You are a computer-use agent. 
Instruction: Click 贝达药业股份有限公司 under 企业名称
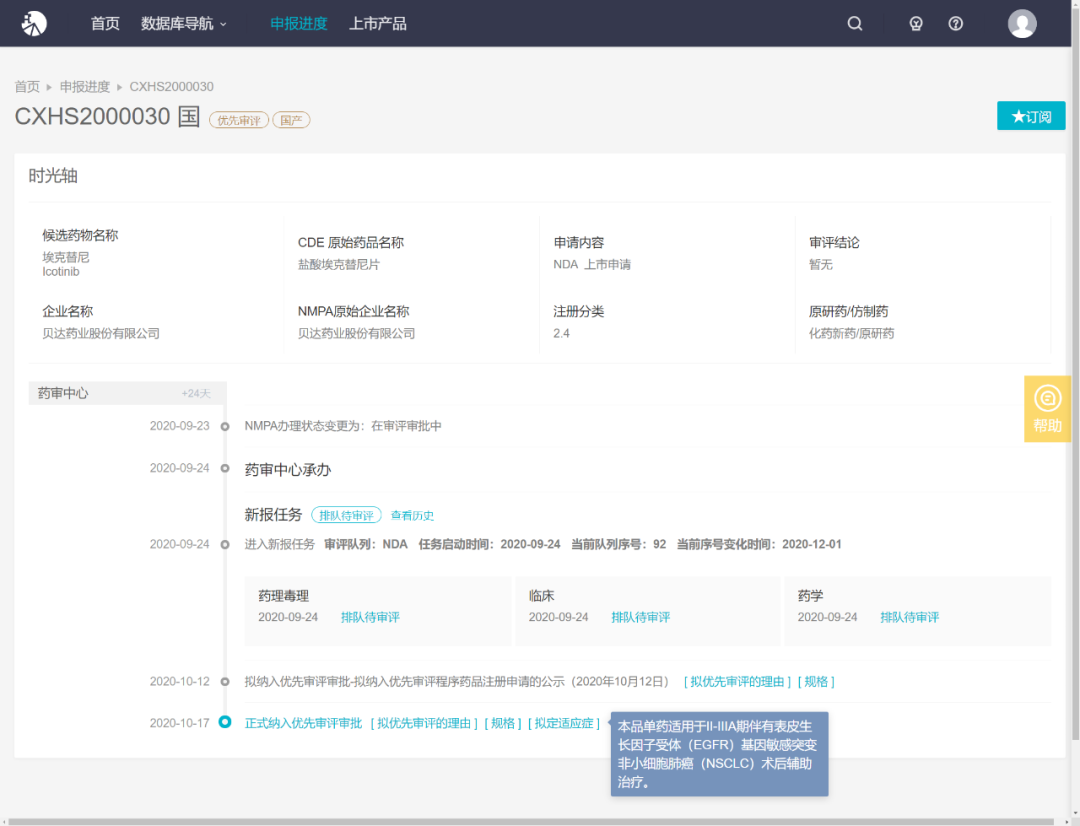tap(101, 333)
